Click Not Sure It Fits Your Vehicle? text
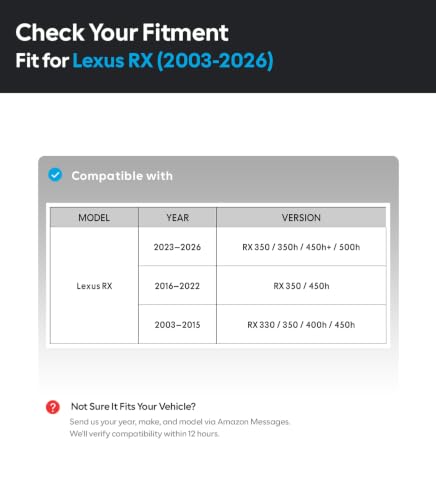 133,407
